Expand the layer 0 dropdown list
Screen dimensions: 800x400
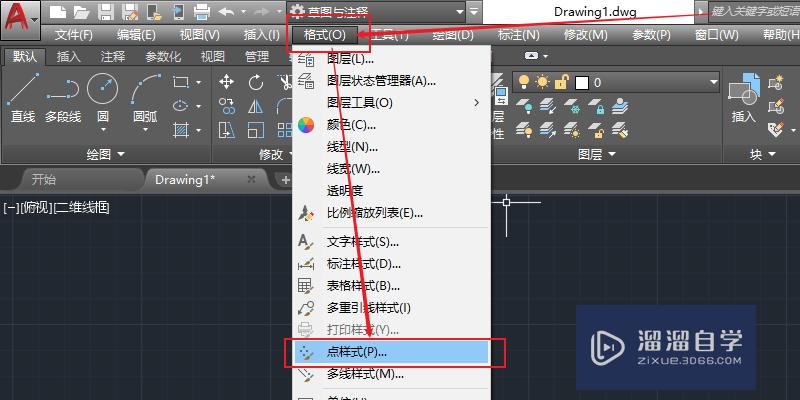click(x=713, y=82)
